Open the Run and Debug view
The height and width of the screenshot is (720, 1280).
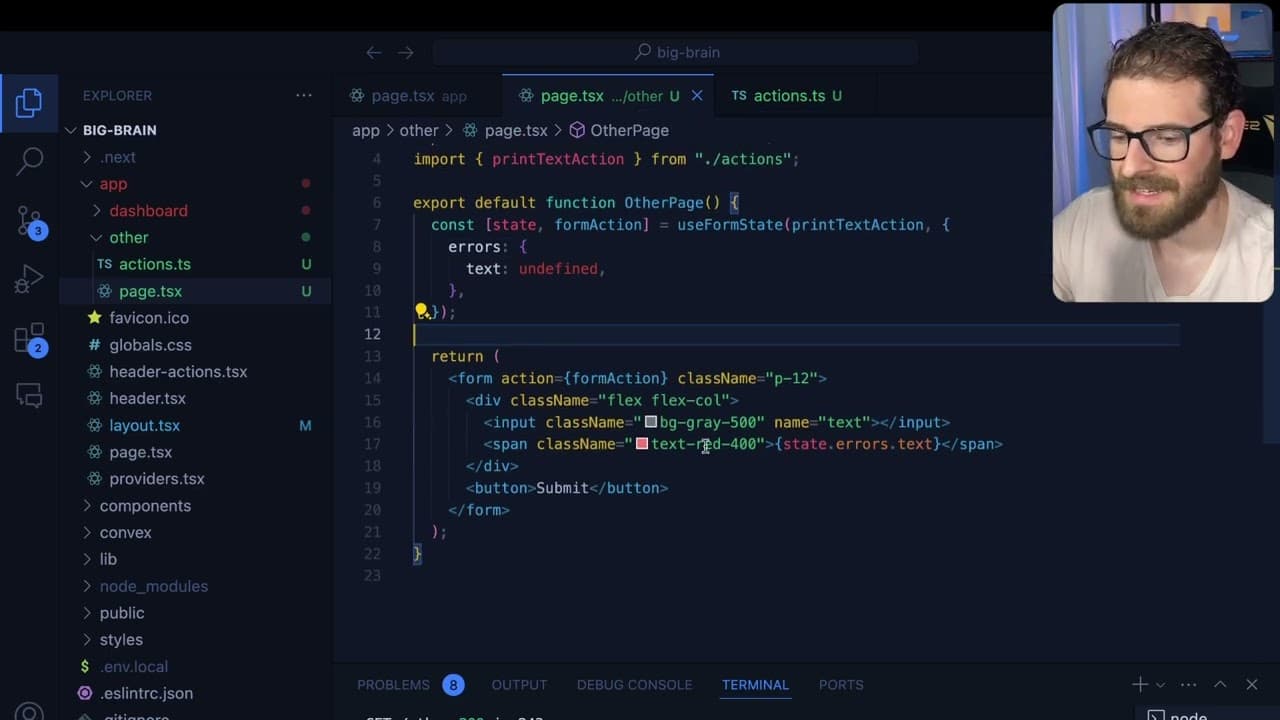point(29,279)
